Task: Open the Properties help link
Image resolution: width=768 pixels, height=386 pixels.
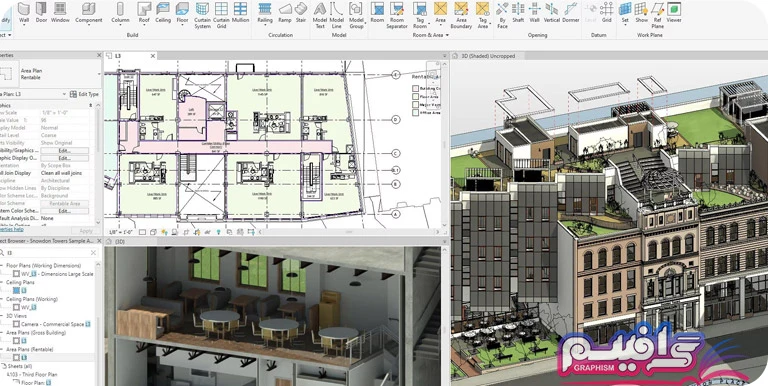Action: coord(11,229)
